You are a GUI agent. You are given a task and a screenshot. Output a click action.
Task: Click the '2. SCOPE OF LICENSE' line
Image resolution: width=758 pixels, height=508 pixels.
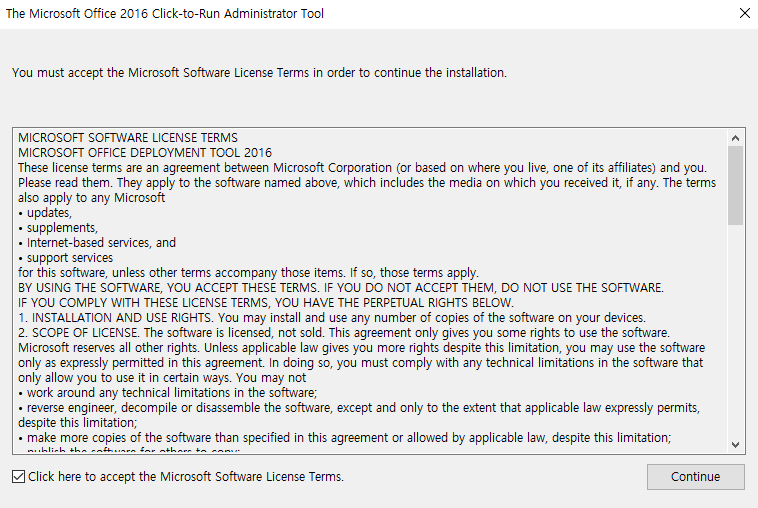click(344, 333)
